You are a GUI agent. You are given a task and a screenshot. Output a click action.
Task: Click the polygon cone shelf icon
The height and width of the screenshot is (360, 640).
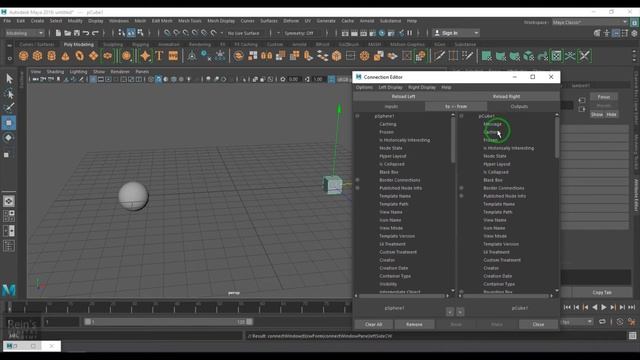65,56
